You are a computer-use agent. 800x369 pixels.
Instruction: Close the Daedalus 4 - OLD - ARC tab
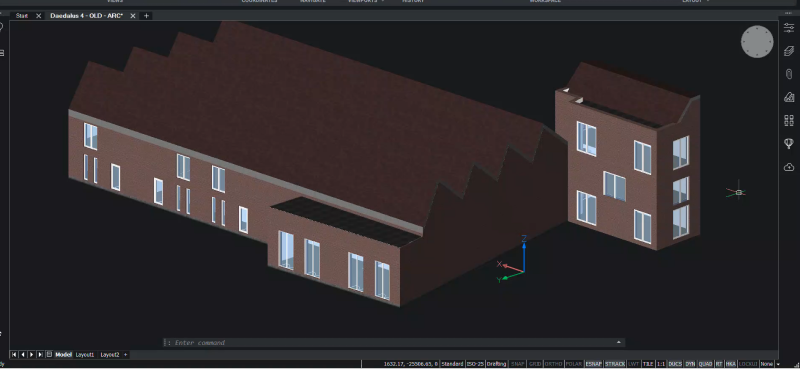coord(133,16)
